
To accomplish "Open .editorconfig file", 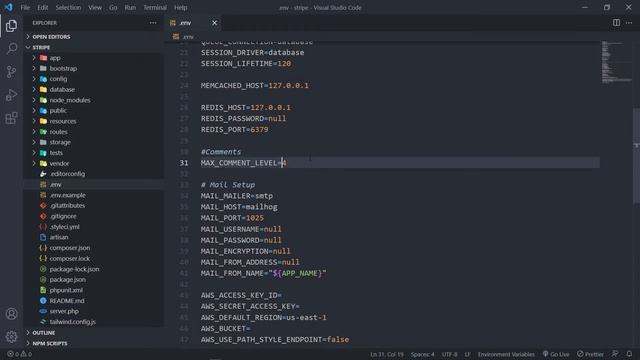I will (94, 174).
